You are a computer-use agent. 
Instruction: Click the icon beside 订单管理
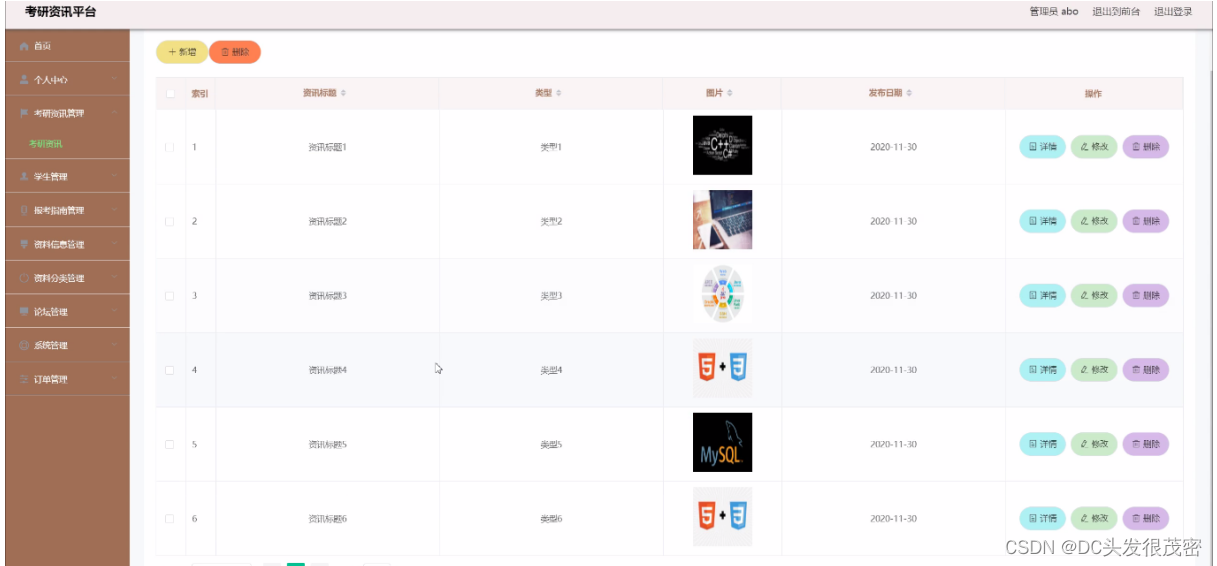pyautogui.click(x=24, y=379)
